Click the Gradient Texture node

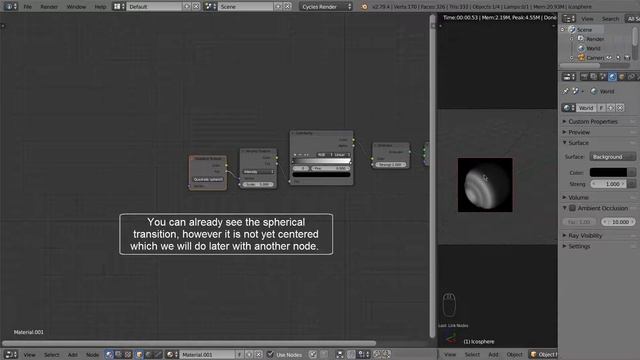(x=208, y=172)
